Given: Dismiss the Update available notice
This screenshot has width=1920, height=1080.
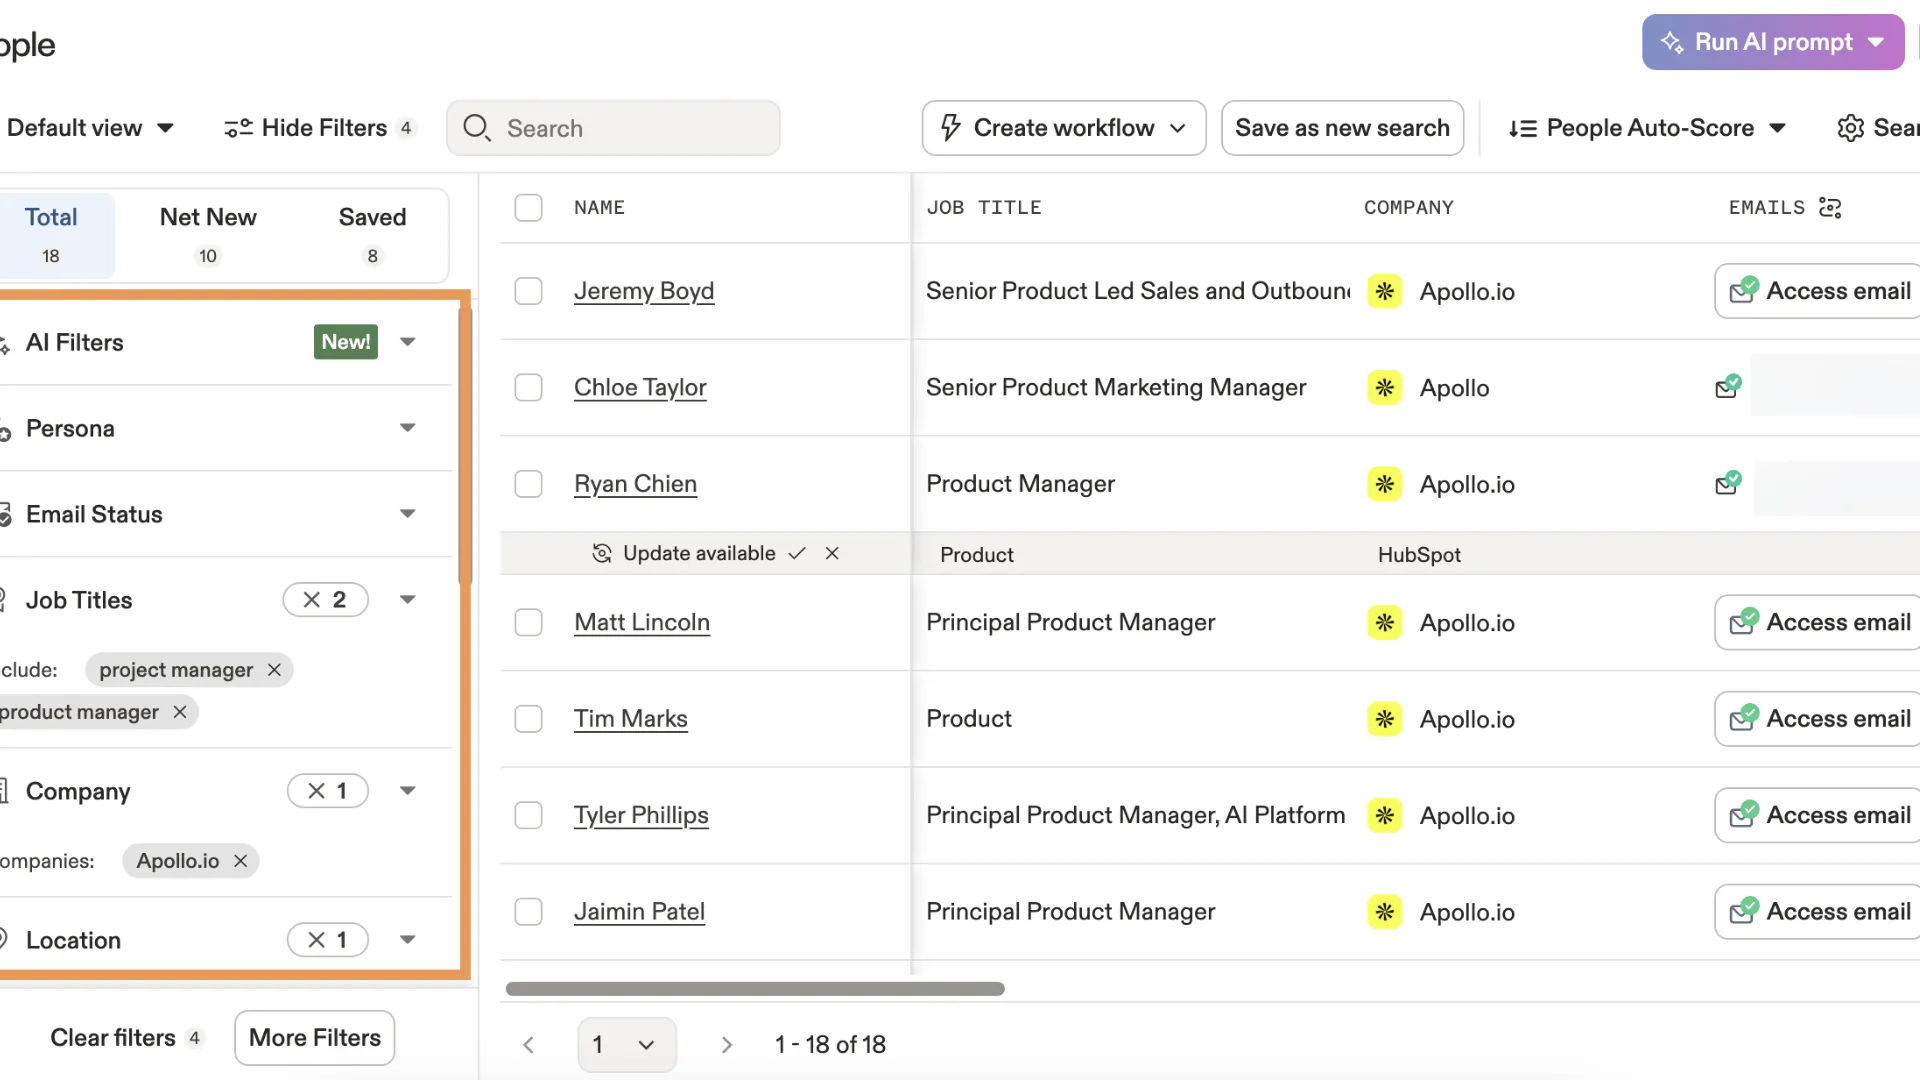Looking at the screenshot, I should 832,553.
